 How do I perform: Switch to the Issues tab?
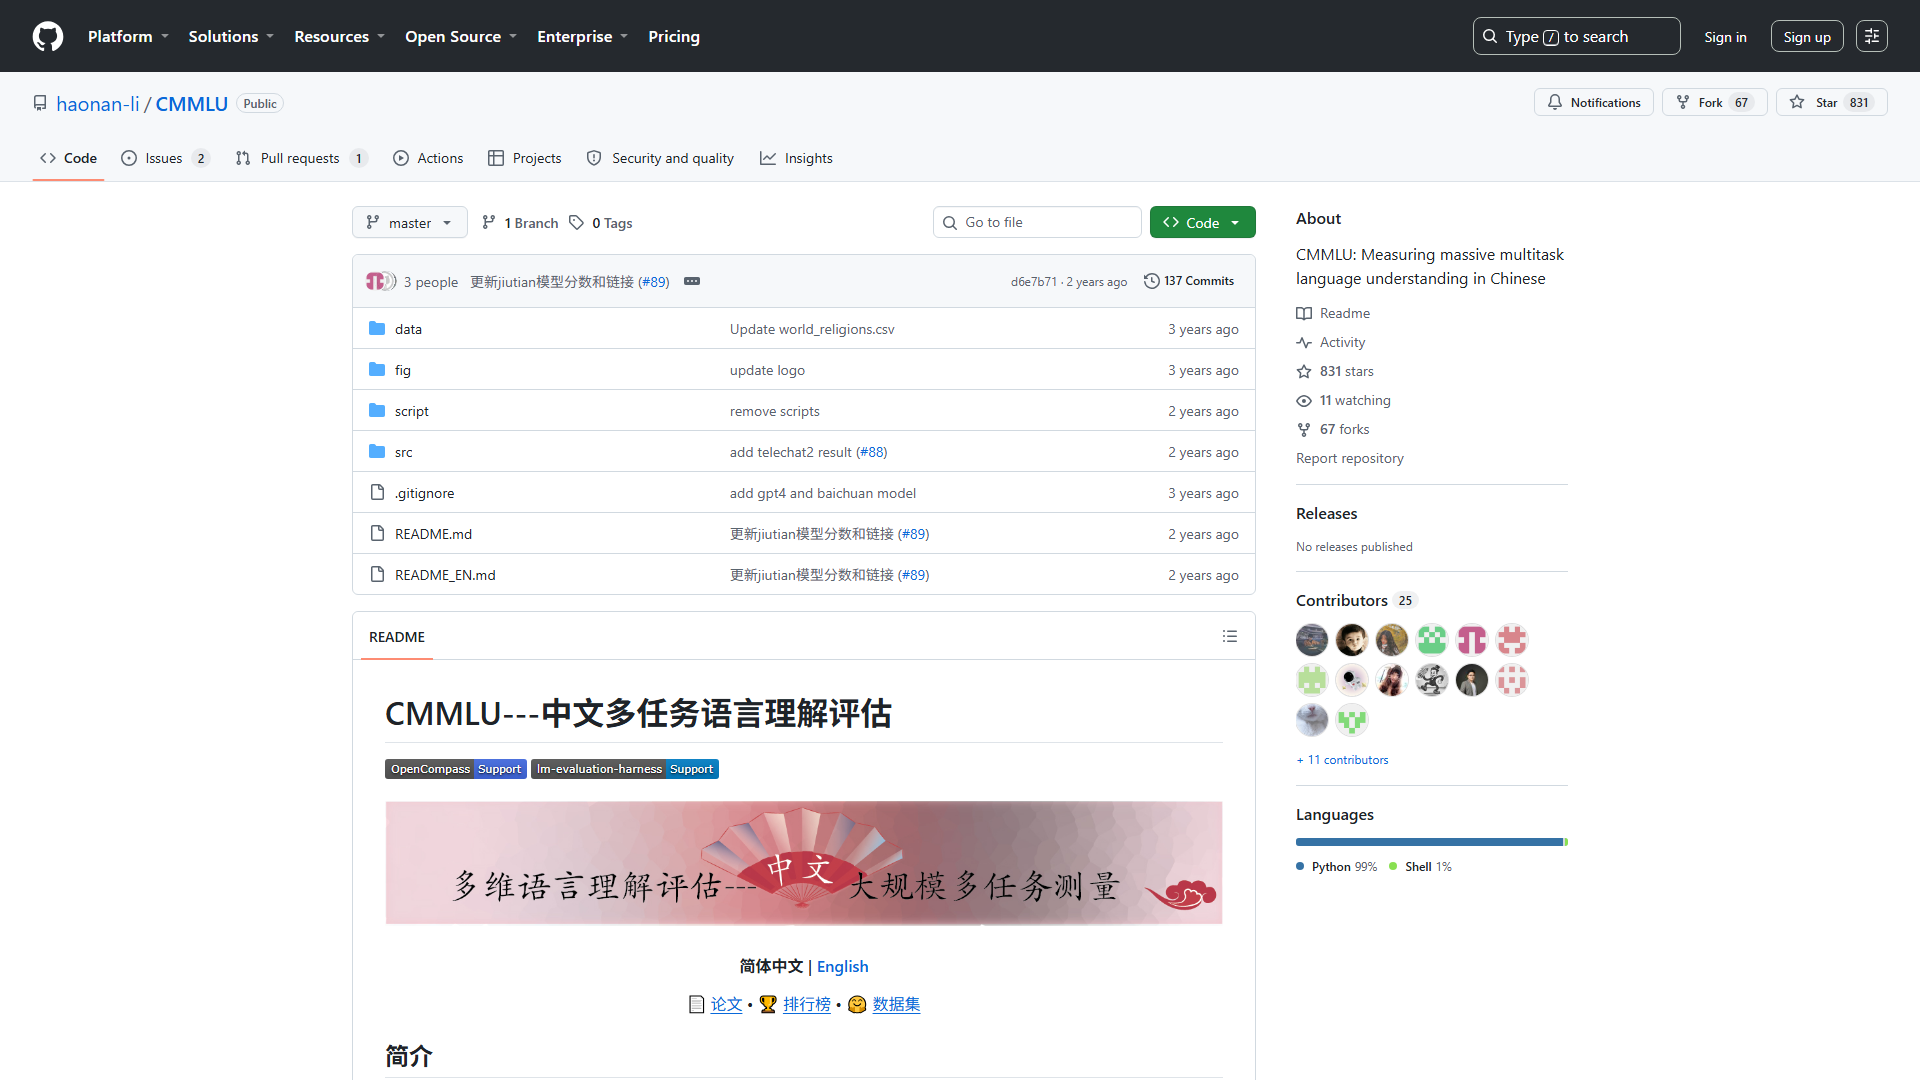pos(165,158)
